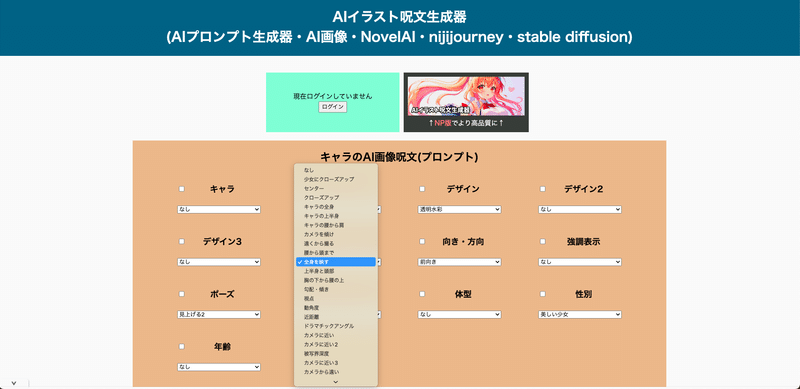This screenshot has width=800, height=389.
Task: Open the キャラ dropdown showing なし
Action: pyautogui.click(x=219, y=209)
